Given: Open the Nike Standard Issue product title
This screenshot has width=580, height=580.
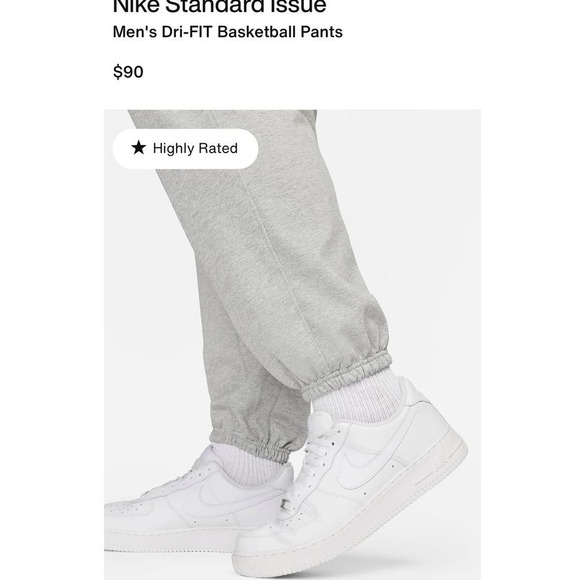Looking at the screenshot, I should (219, 6).
